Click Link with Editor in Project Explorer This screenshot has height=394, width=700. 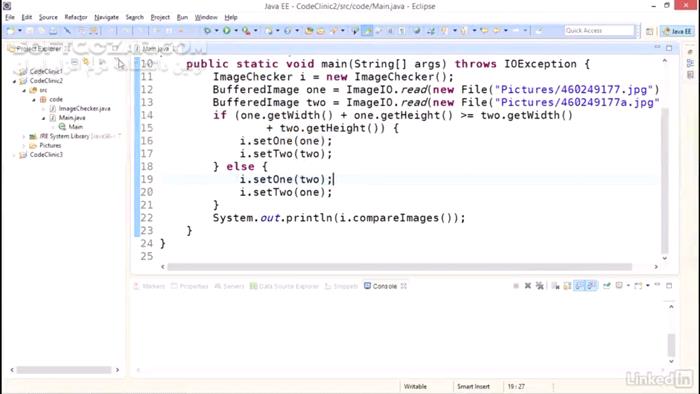pyautogui.click(x=86, y=62)
